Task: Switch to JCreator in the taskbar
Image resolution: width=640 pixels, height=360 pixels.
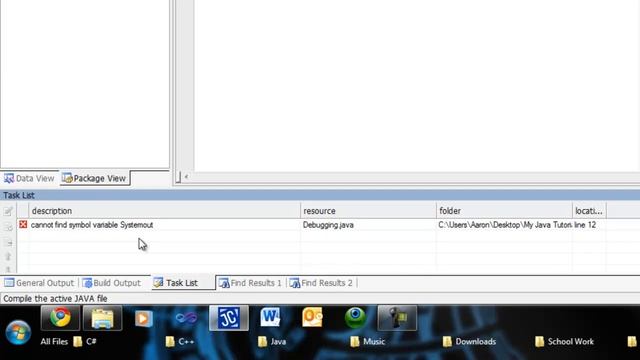Action: coord(229,318)
